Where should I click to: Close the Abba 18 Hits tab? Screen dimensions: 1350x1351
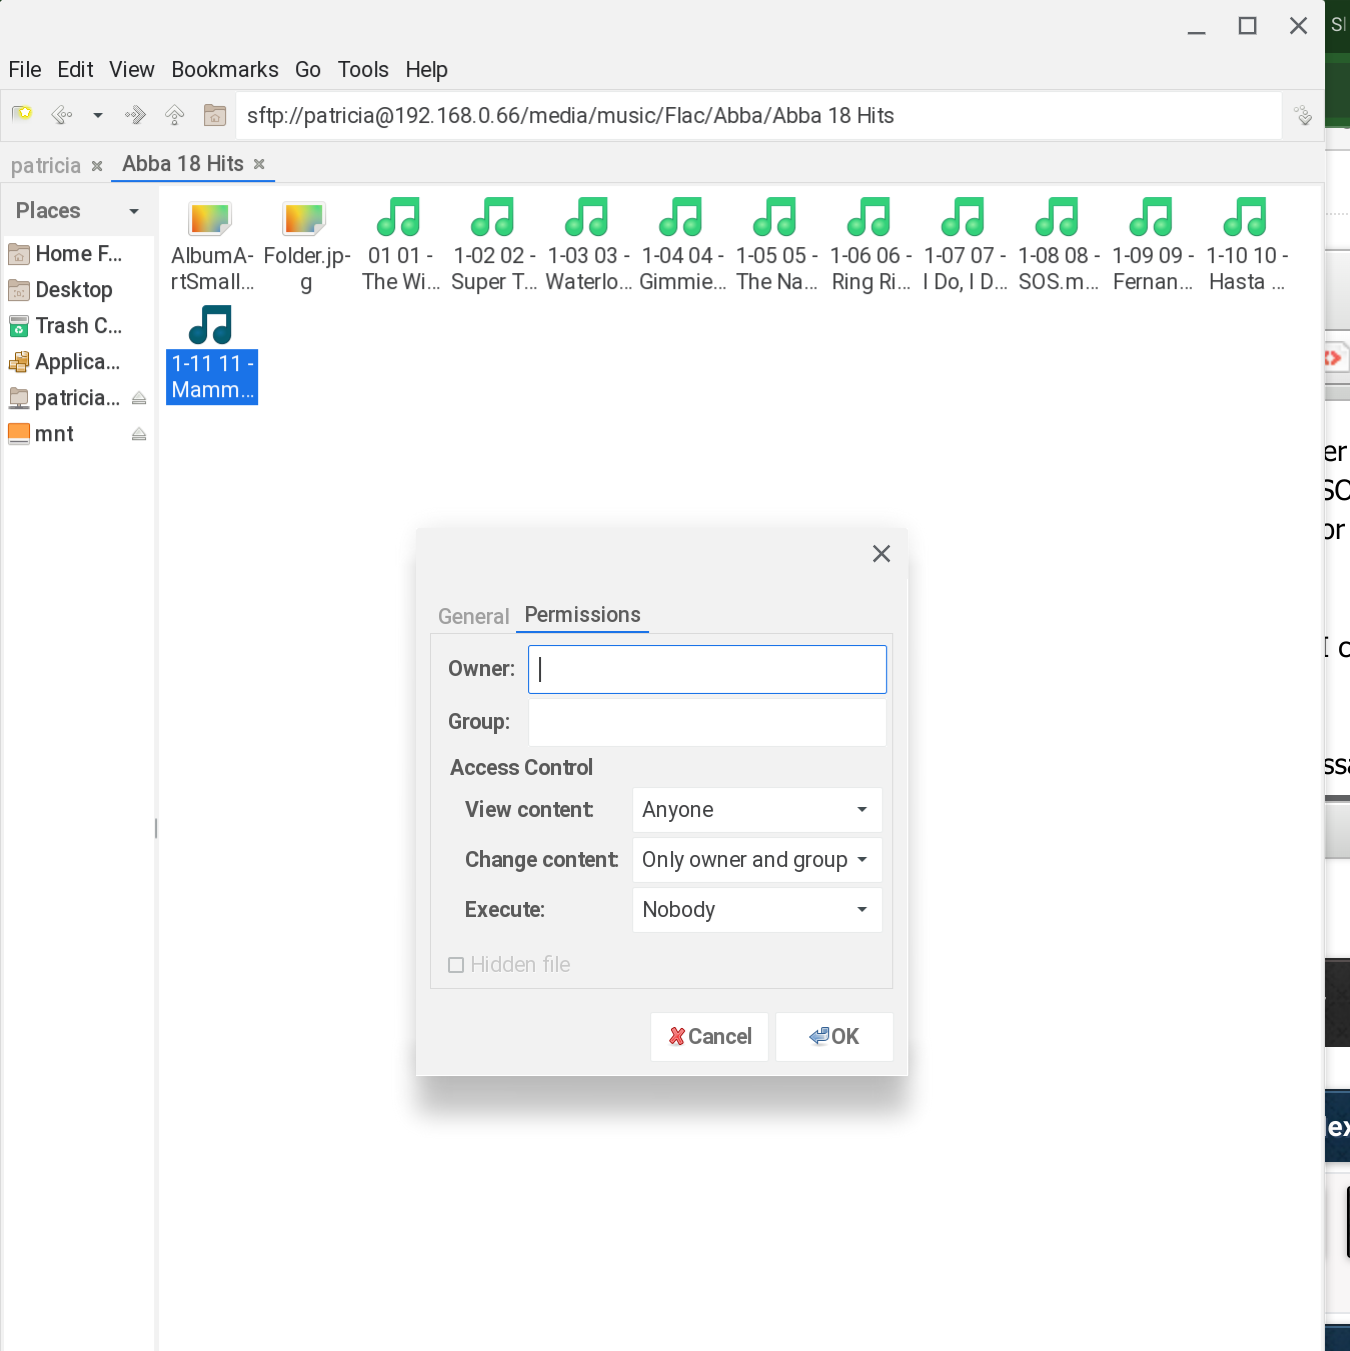coord(259,164)
